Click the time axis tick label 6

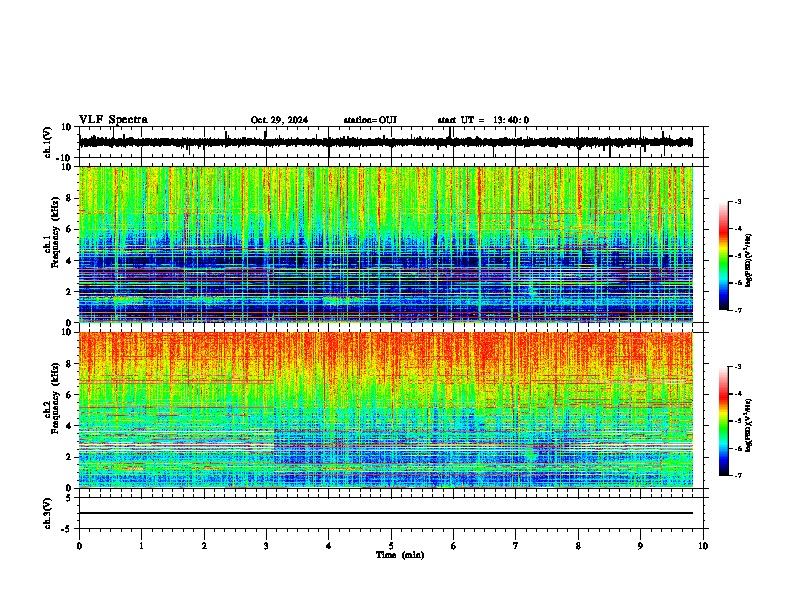coord(454,546)
